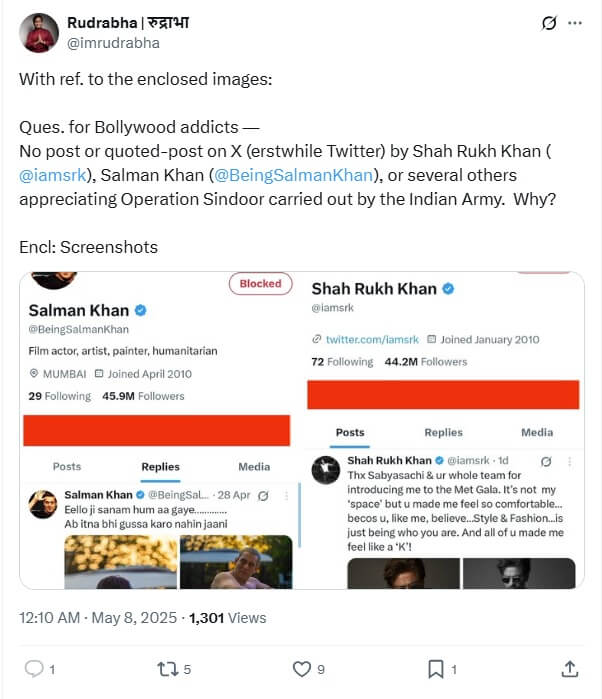Select Posts tab in Shah Rukh screenshot
The image size is (602, 699).
[x=350, y=432]
